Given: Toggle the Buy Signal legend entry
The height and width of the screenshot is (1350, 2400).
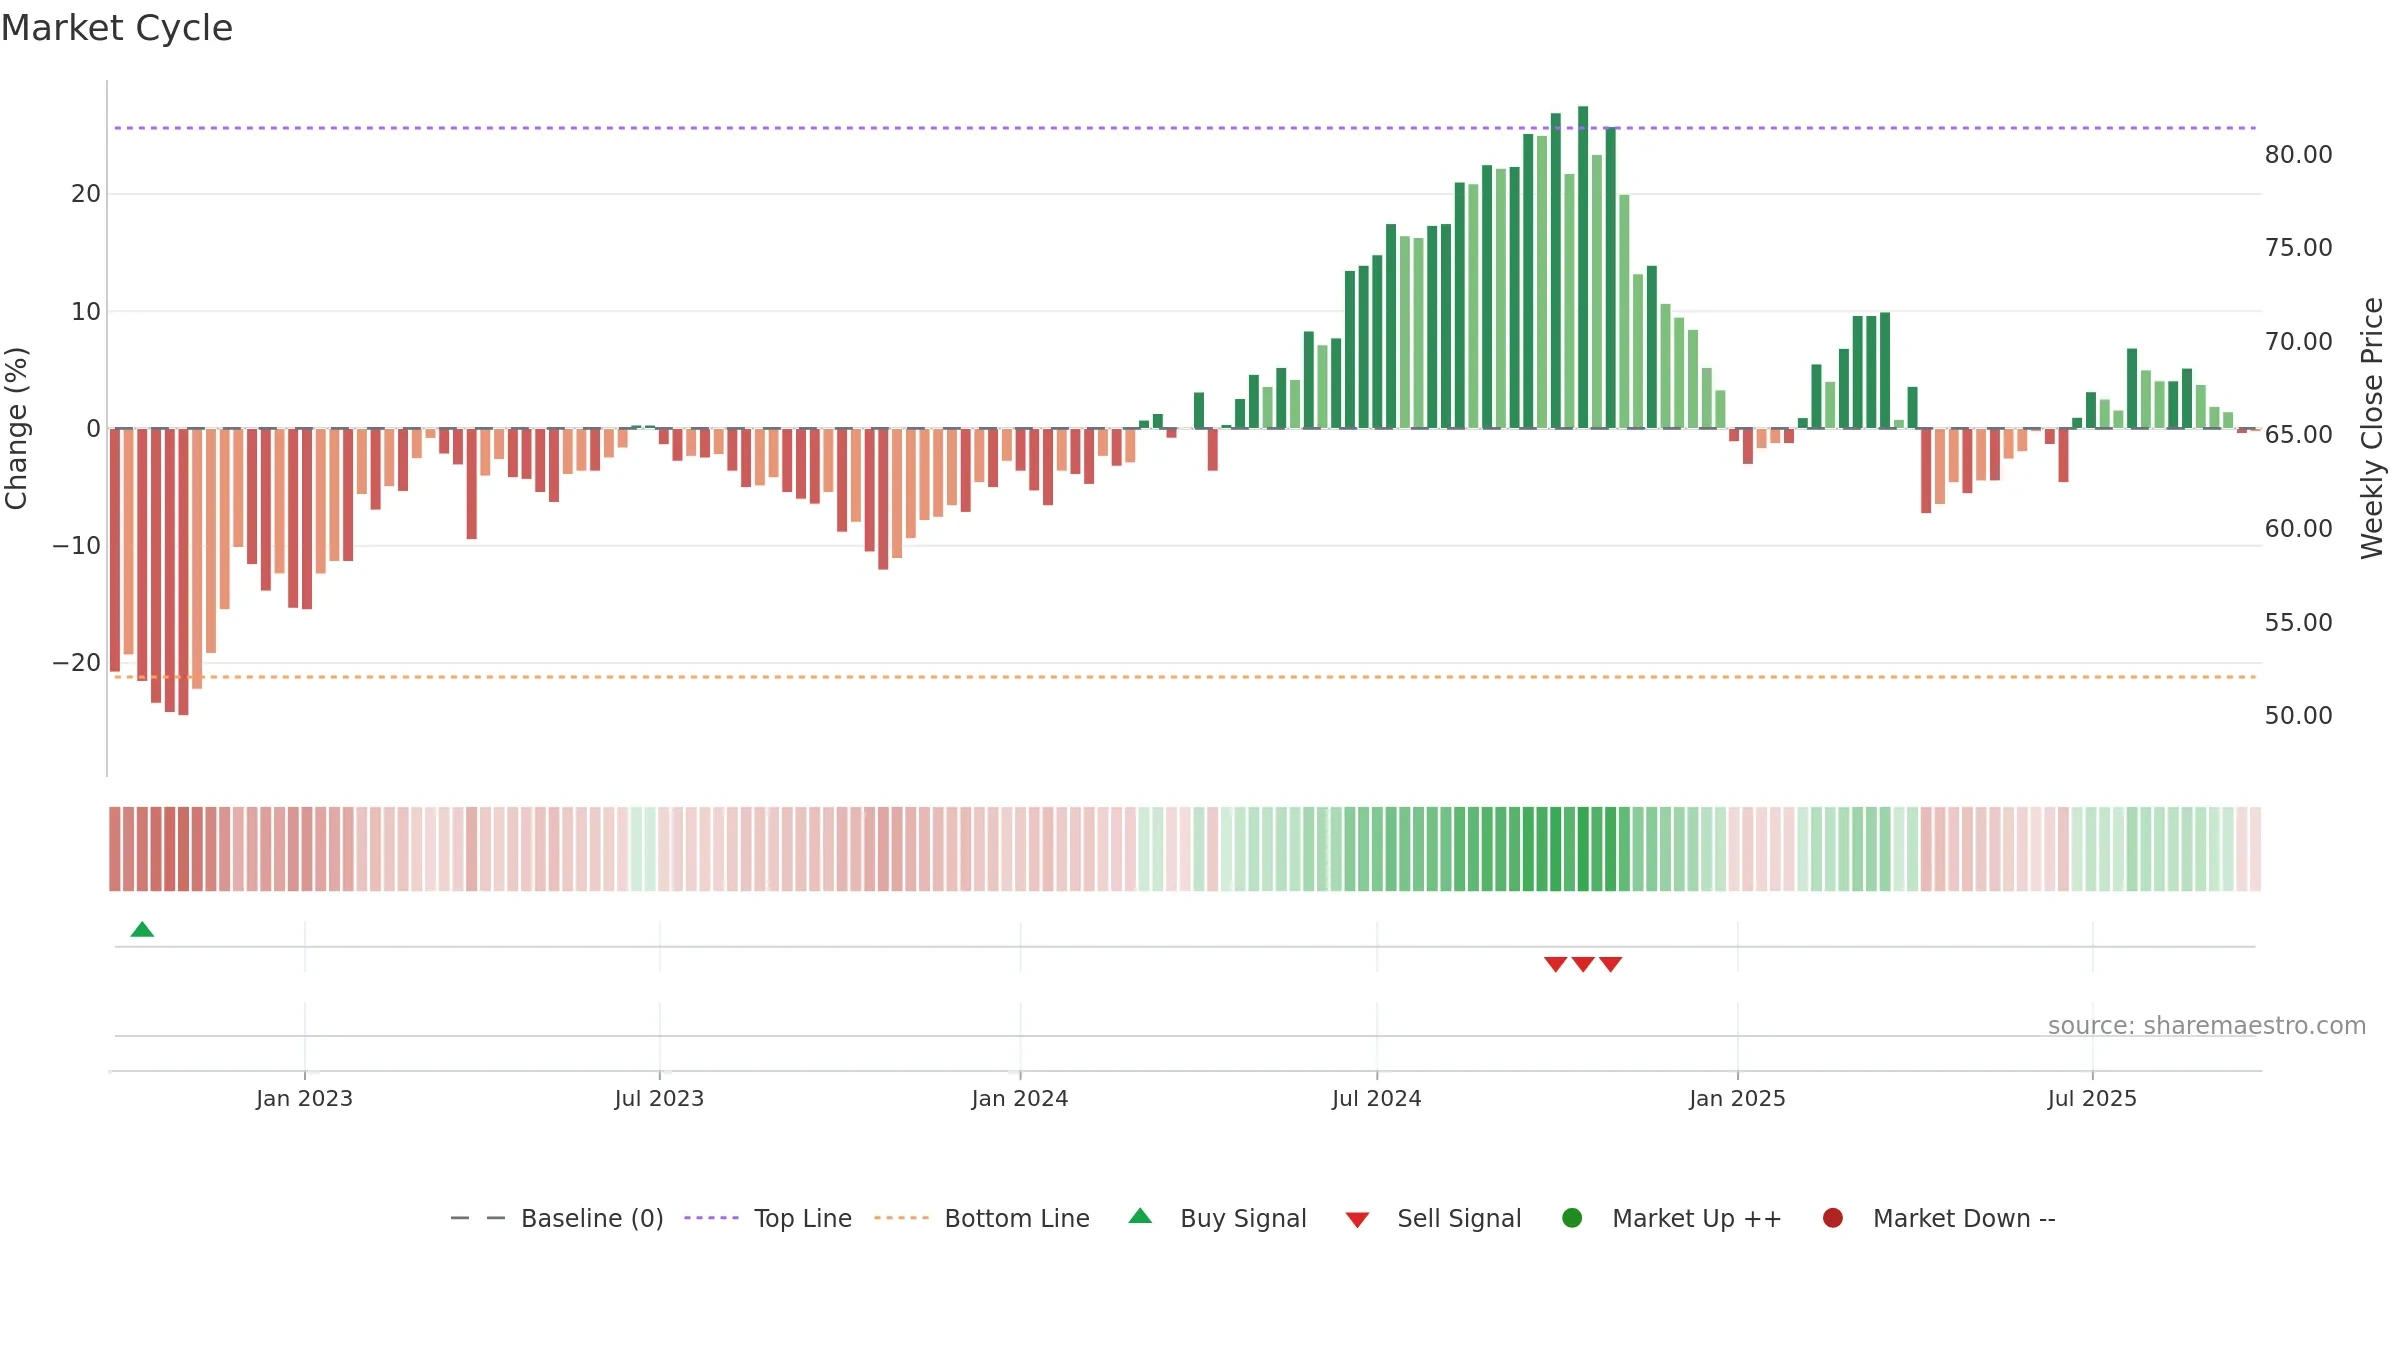Looking at the screenshot, I should click(1217, 1218).
